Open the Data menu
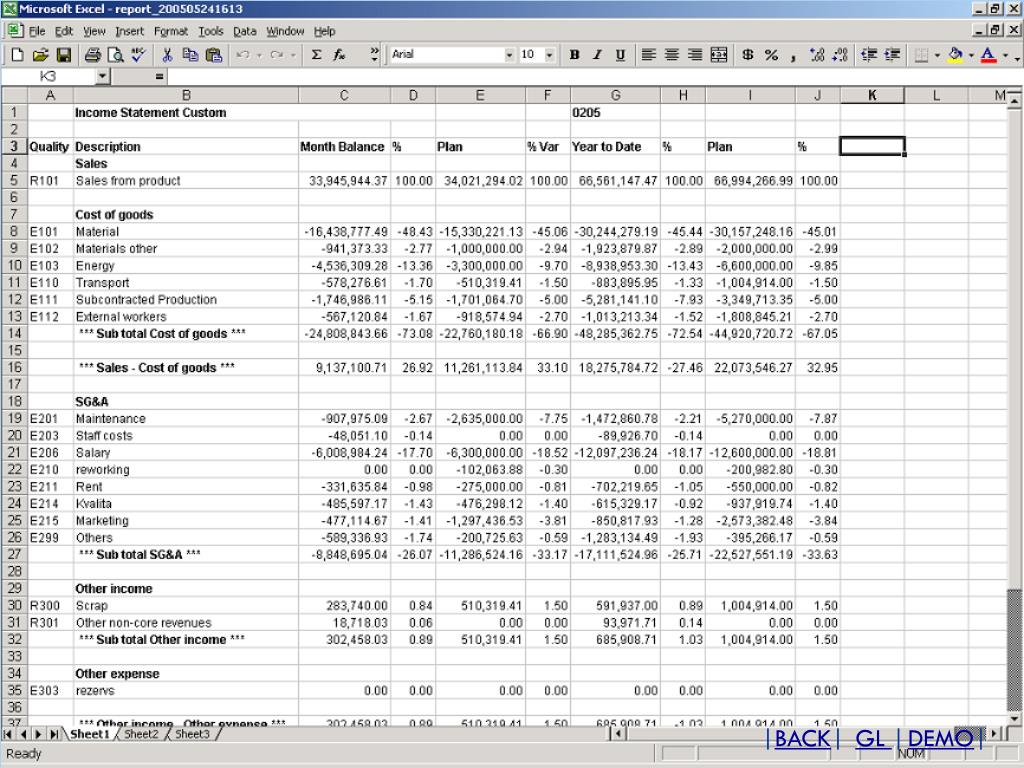This screenshot has height=768, width=1024. point(244,31)
